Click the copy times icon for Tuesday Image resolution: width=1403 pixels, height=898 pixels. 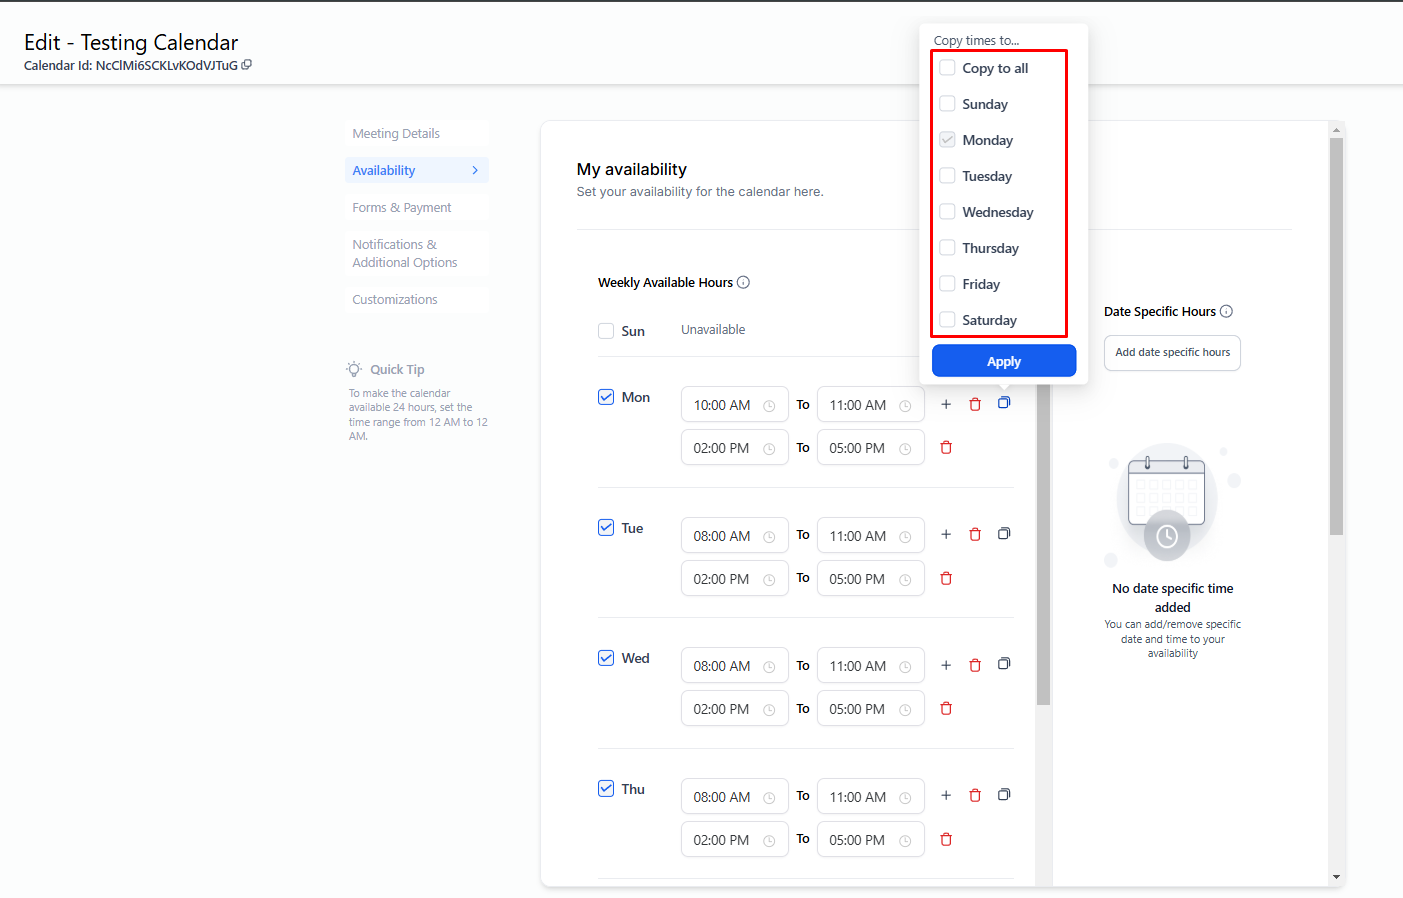(1004, 534)
